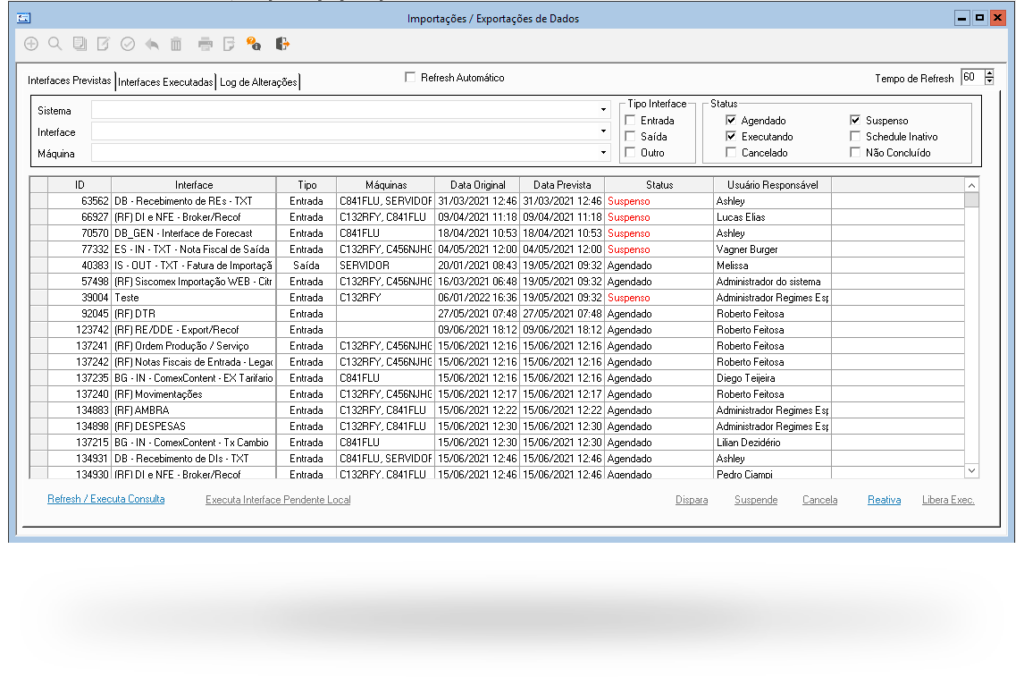The width and height of the screenshot is (1024, 684).
Task: Check the Não Concluído status
Action: (855, 152)
